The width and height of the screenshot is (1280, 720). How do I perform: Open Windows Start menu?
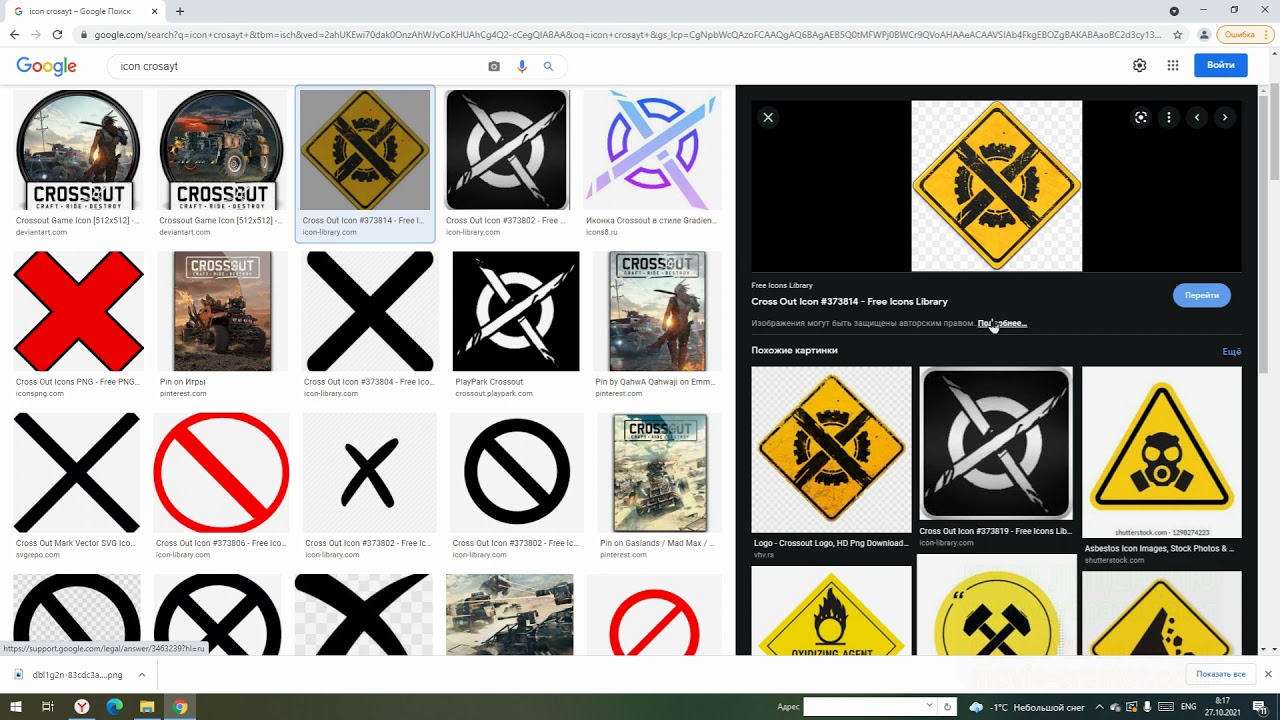(x=15, y=707)
